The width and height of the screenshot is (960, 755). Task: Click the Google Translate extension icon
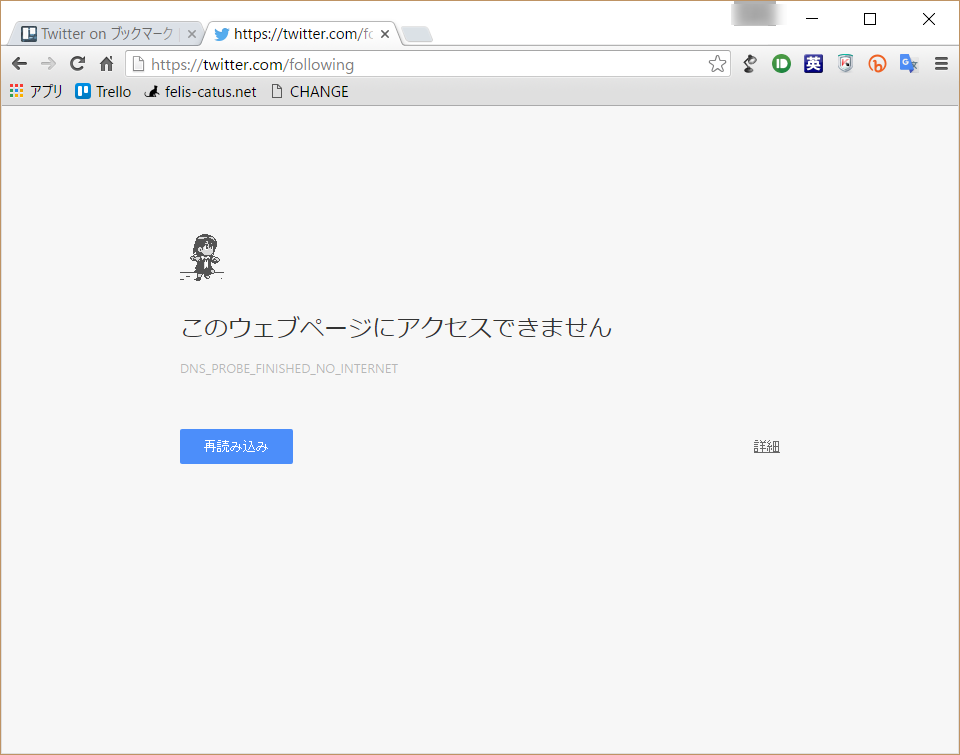[908, 63]
